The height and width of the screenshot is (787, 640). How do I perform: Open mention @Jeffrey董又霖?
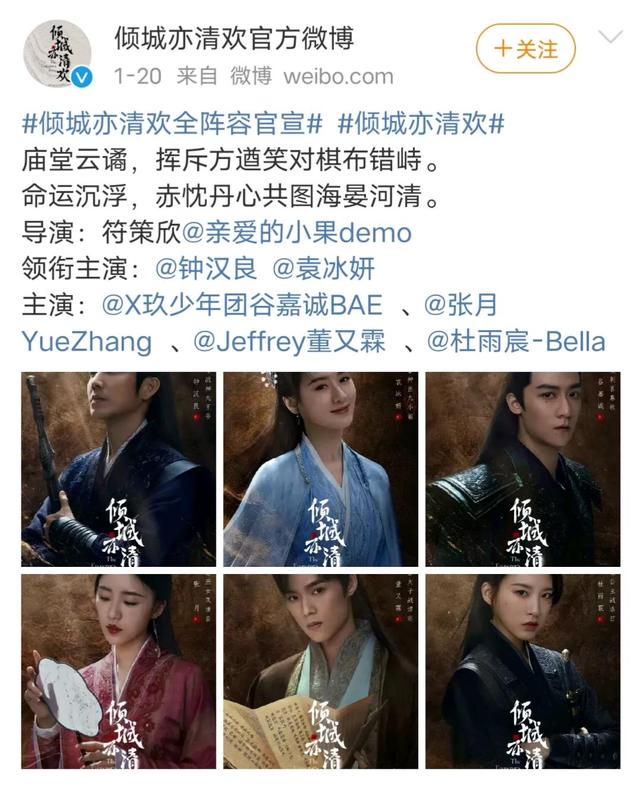pos(289,341)
